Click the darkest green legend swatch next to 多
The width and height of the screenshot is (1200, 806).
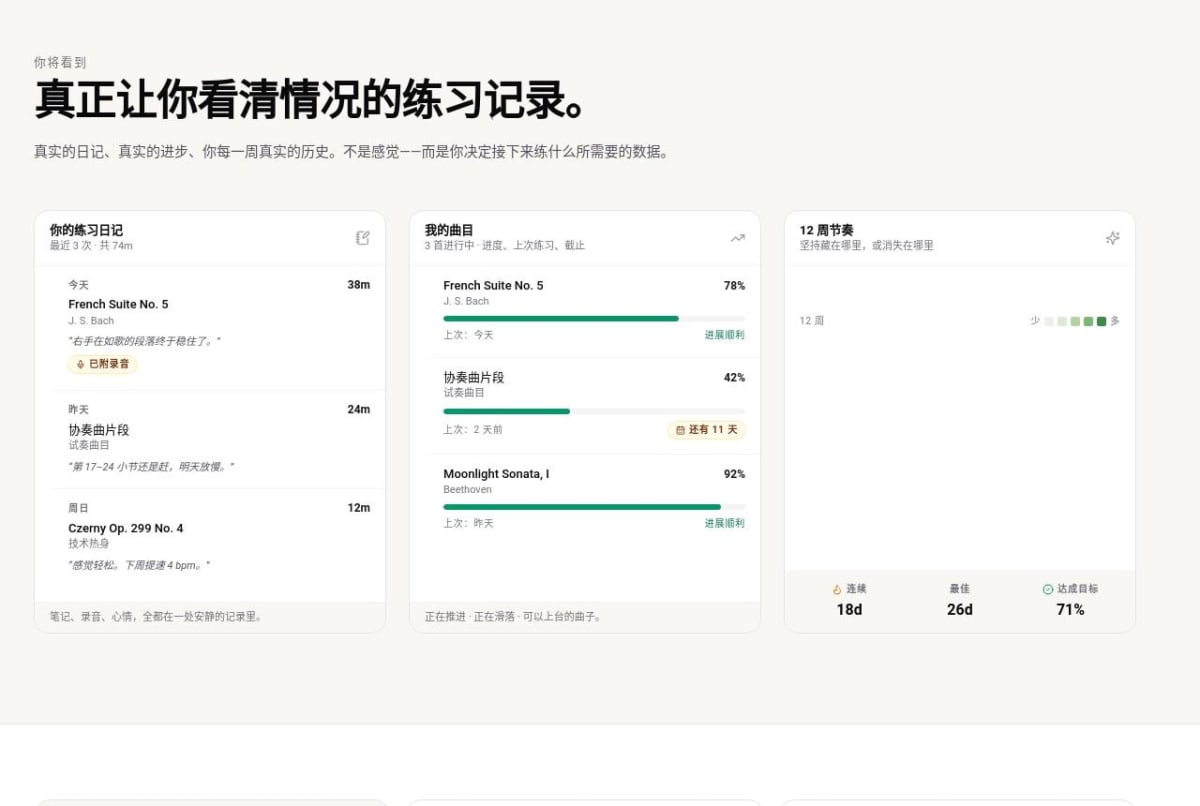tap(1101, 321)
